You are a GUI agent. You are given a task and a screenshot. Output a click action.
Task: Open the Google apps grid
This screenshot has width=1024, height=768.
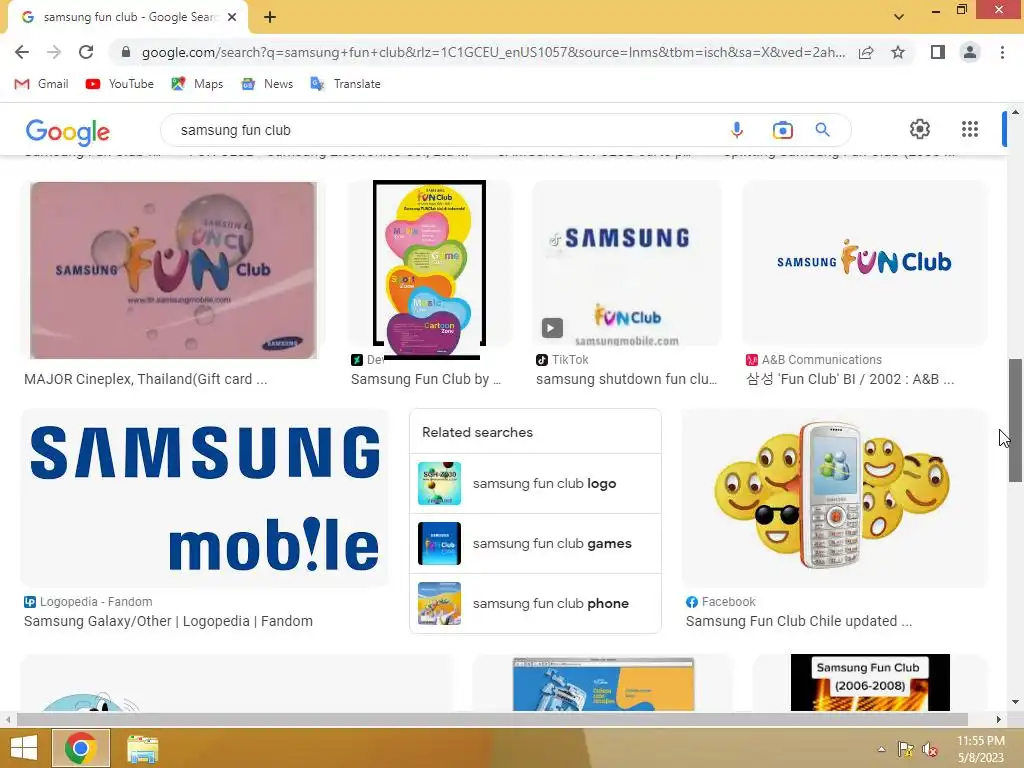pyautogui.click(x=970, y=129)
